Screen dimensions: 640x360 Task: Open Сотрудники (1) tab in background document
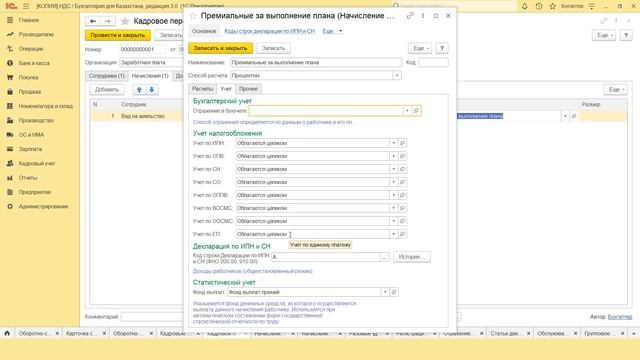tap(107, 76)
